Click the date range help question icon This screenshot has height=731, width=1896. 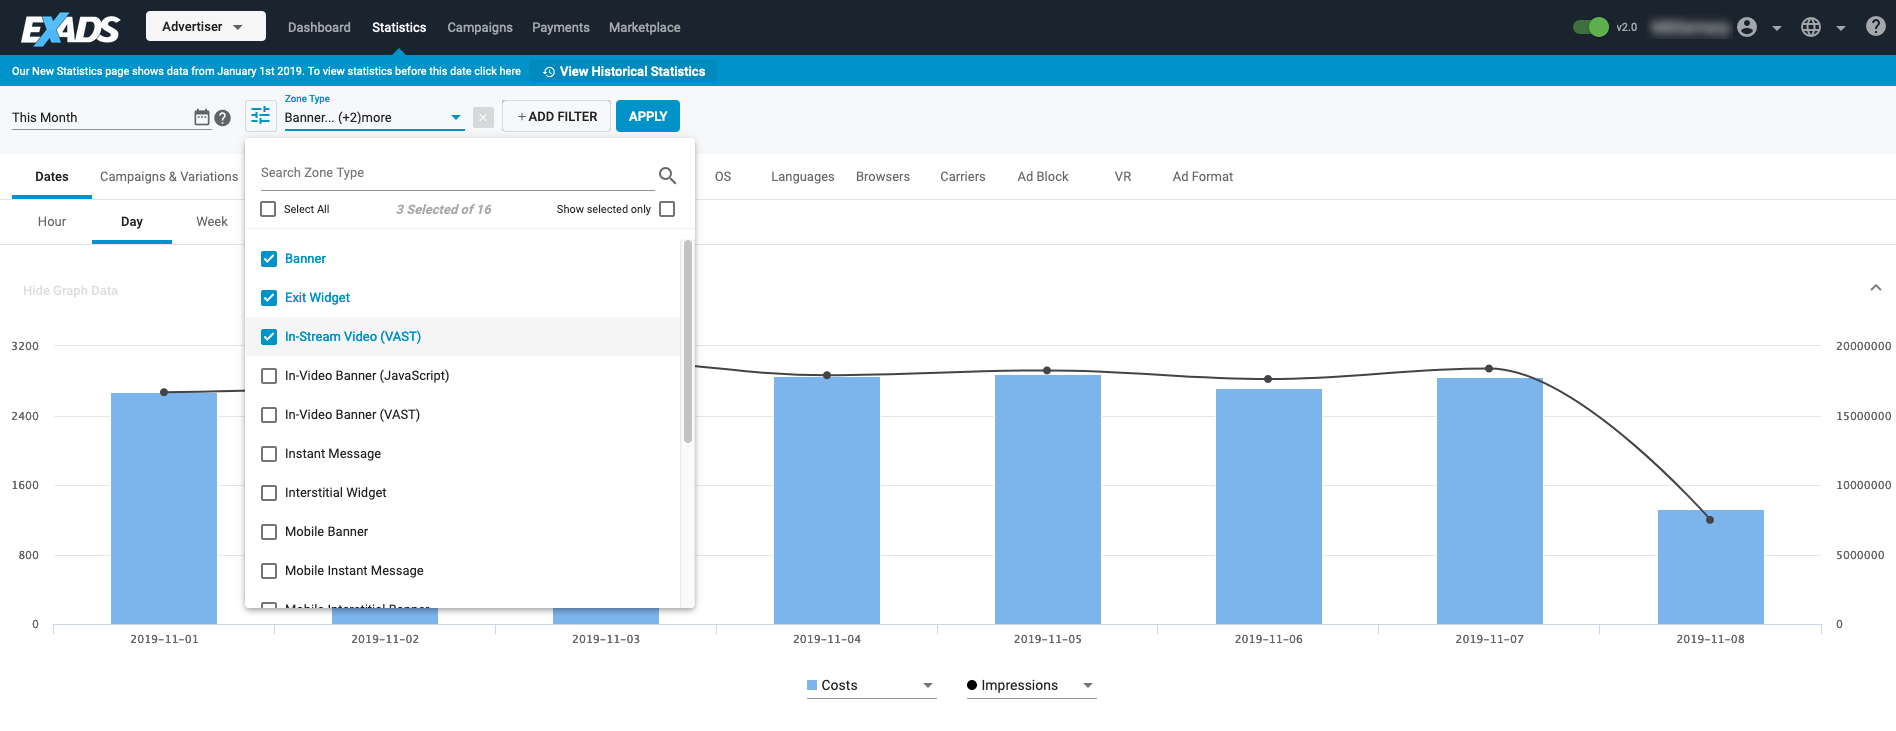[x=223, y=118]
